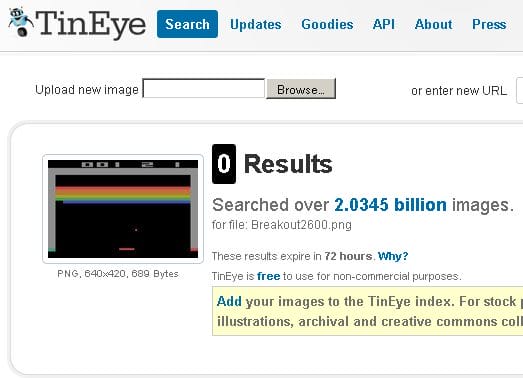Image resolution: width=523 pixels, height=378 pixels.
Task: Open the Updates navigation link
Action: [x=255, y=24]
